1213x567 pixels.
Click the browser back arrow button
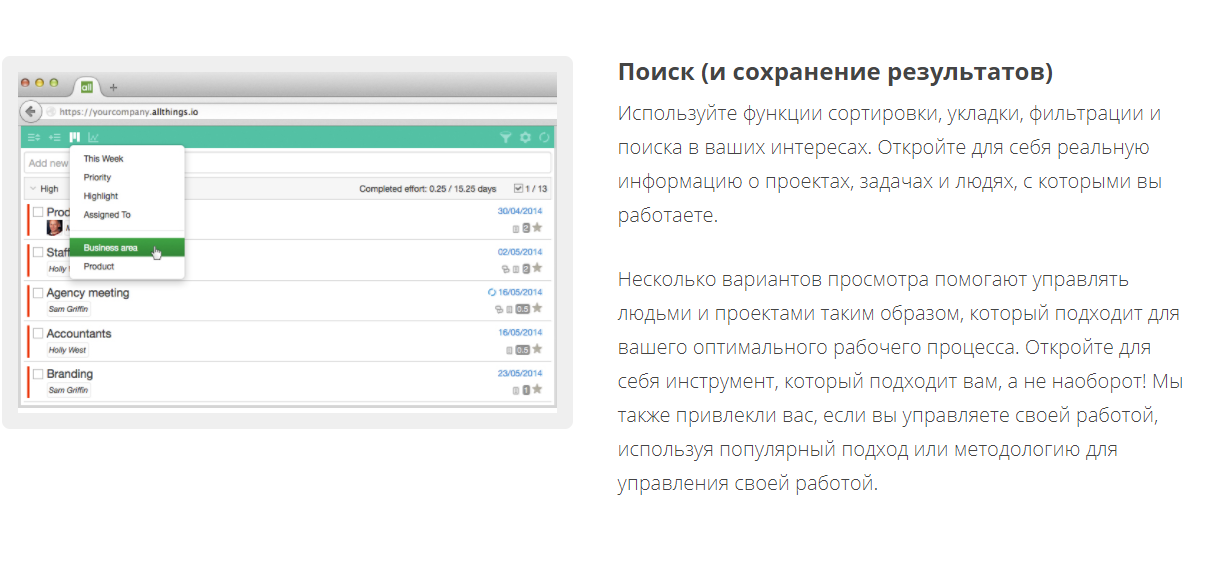(x=30, y=111)
